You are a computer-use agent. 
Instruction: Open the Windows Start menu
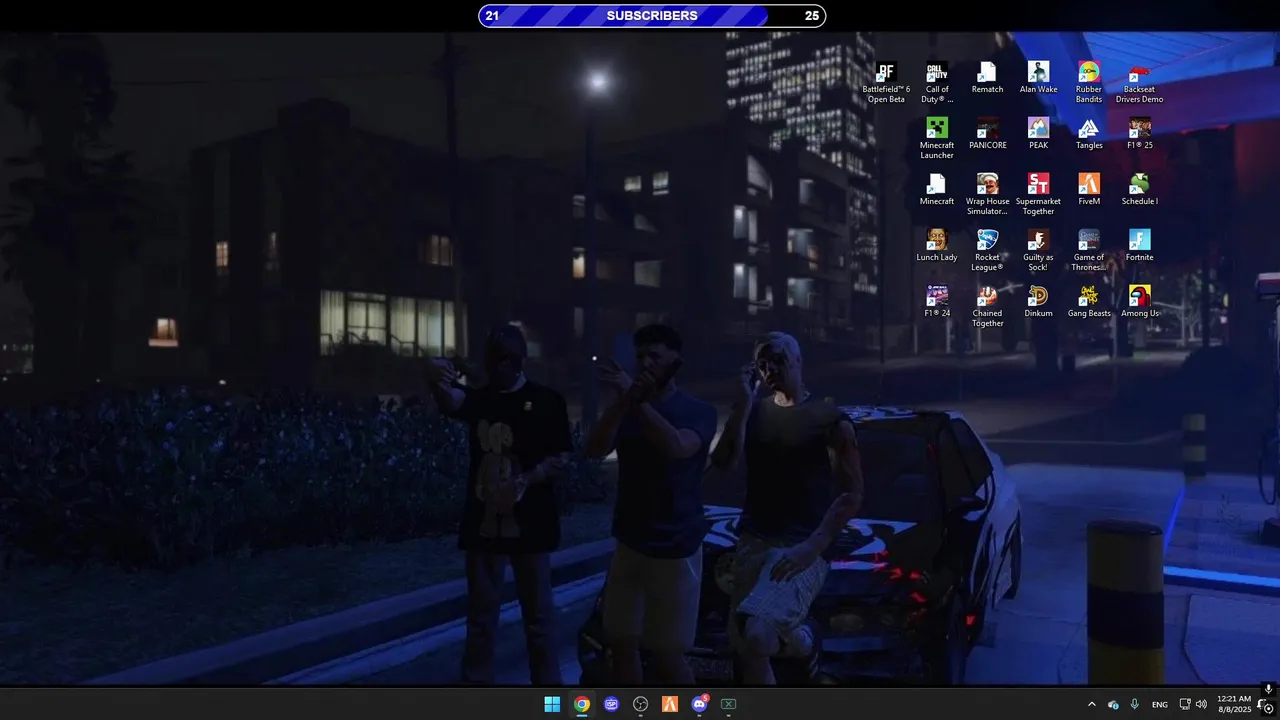click(x=552, y=704)
